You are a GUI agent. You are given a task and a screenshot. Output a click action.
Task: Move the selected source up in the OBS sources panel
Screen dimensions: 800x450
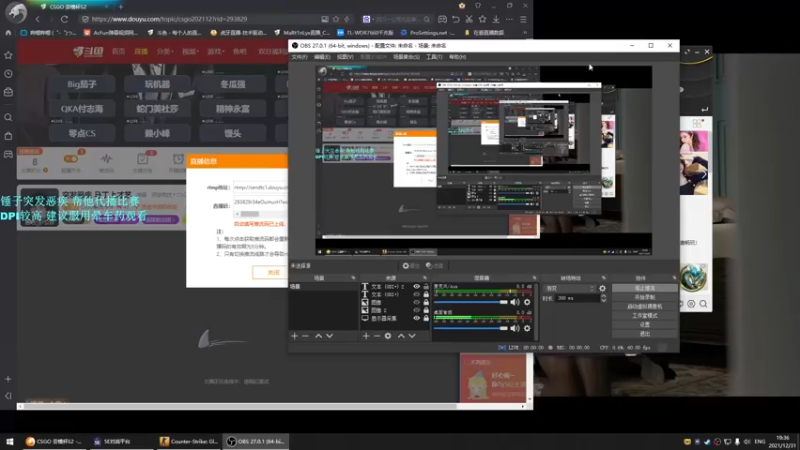[401, 336]
